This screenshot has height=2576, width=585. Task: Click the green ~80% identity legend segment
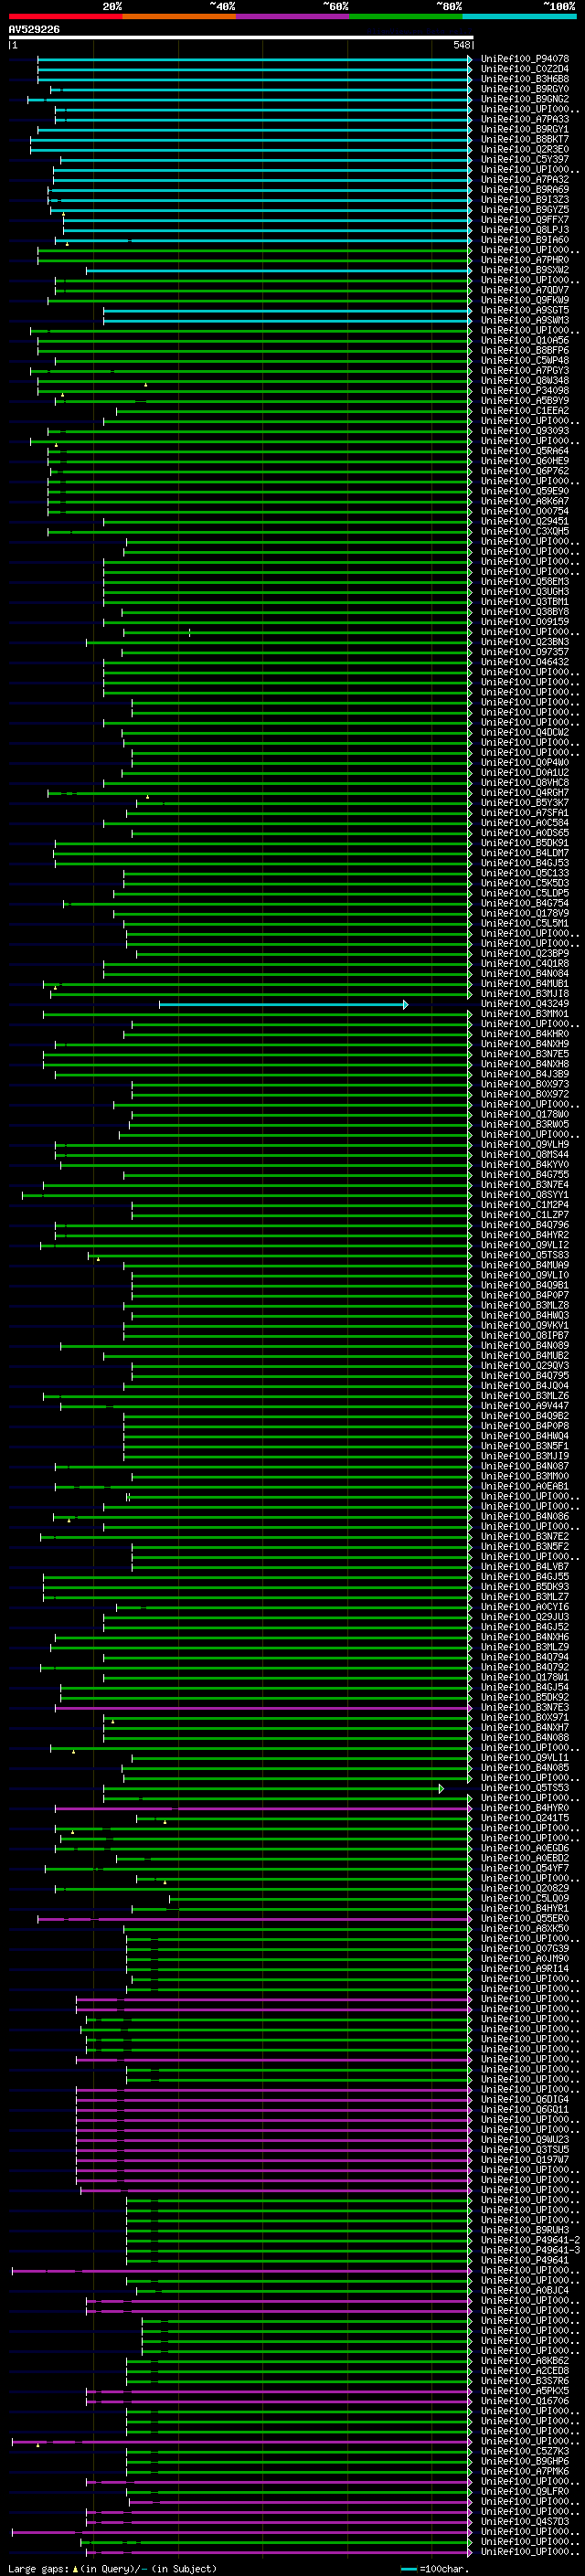[406, 16]
